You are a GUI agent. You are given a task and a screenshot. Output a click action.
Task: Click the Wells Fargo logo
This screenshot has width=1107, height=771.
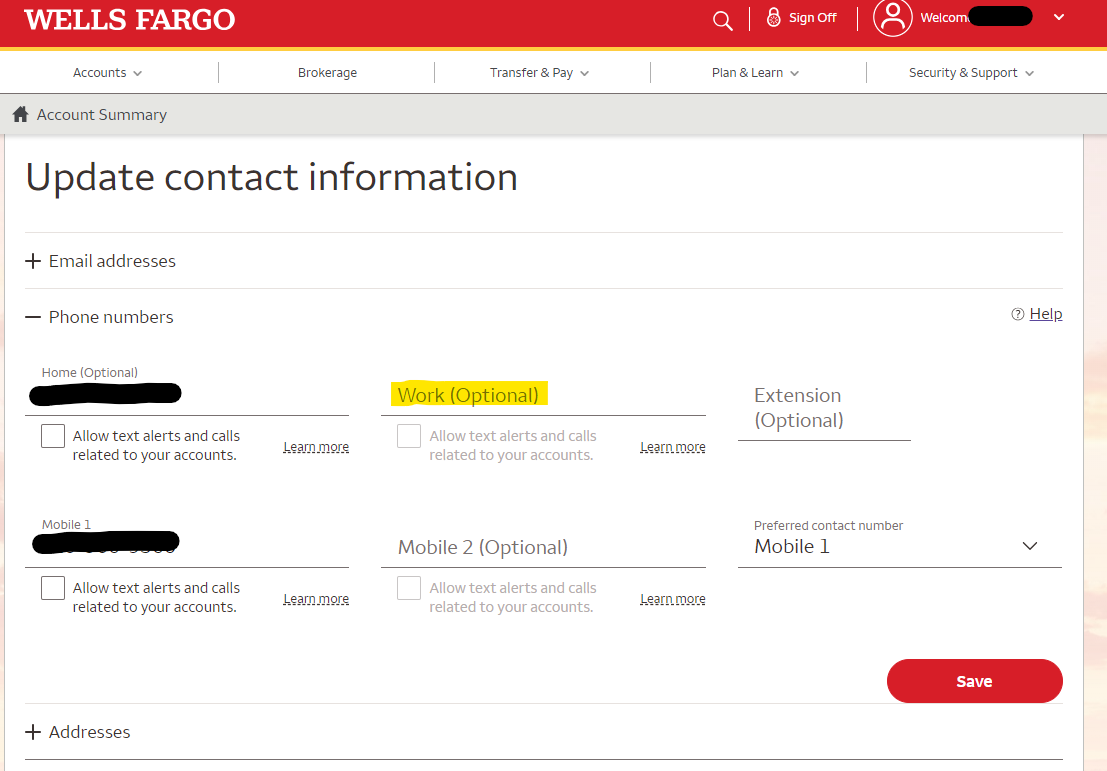(129, 19)
